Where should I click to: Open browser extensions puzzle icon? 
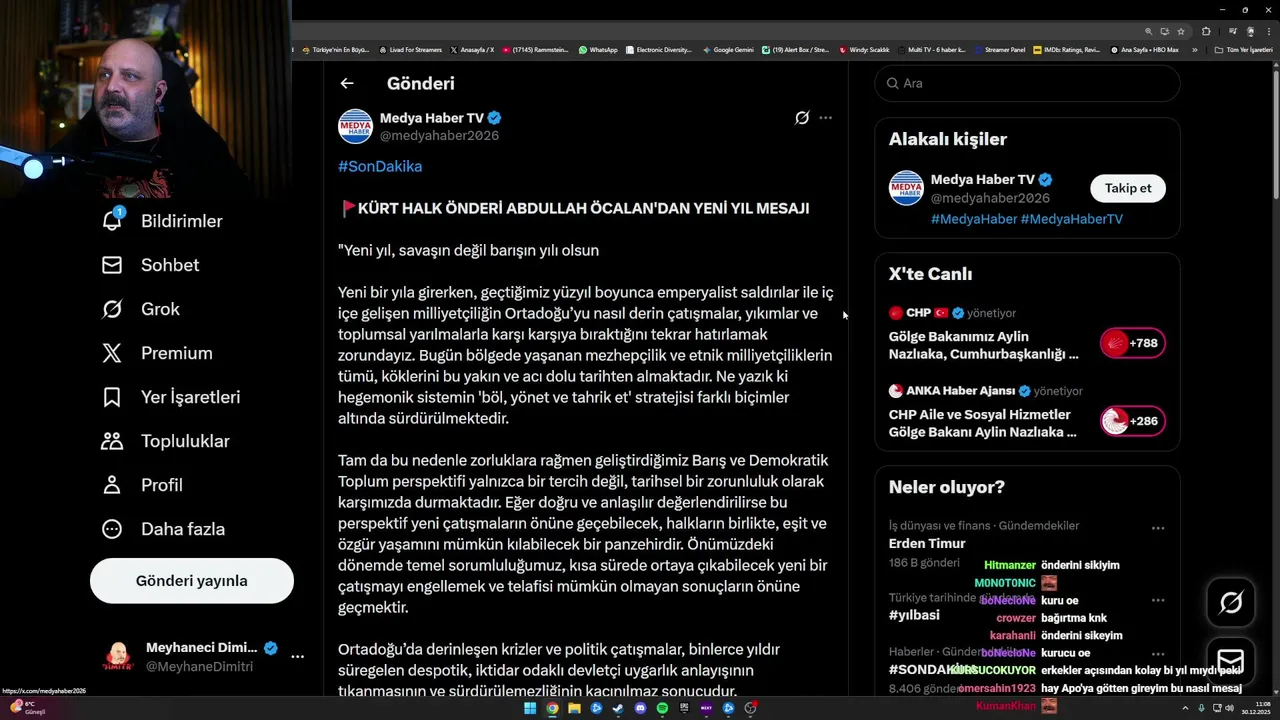(x=1206, y=31)
